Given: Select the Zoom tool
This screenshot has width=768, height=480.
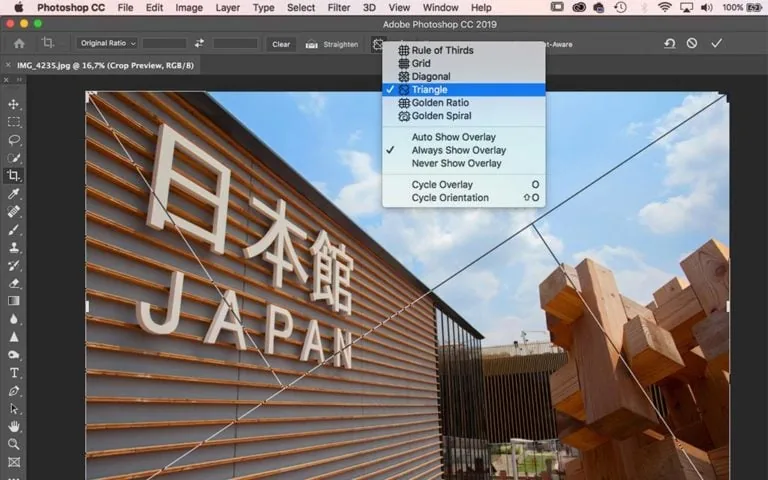Looking at the screenshot, I should pyautogui.click(x=14, y=444).
